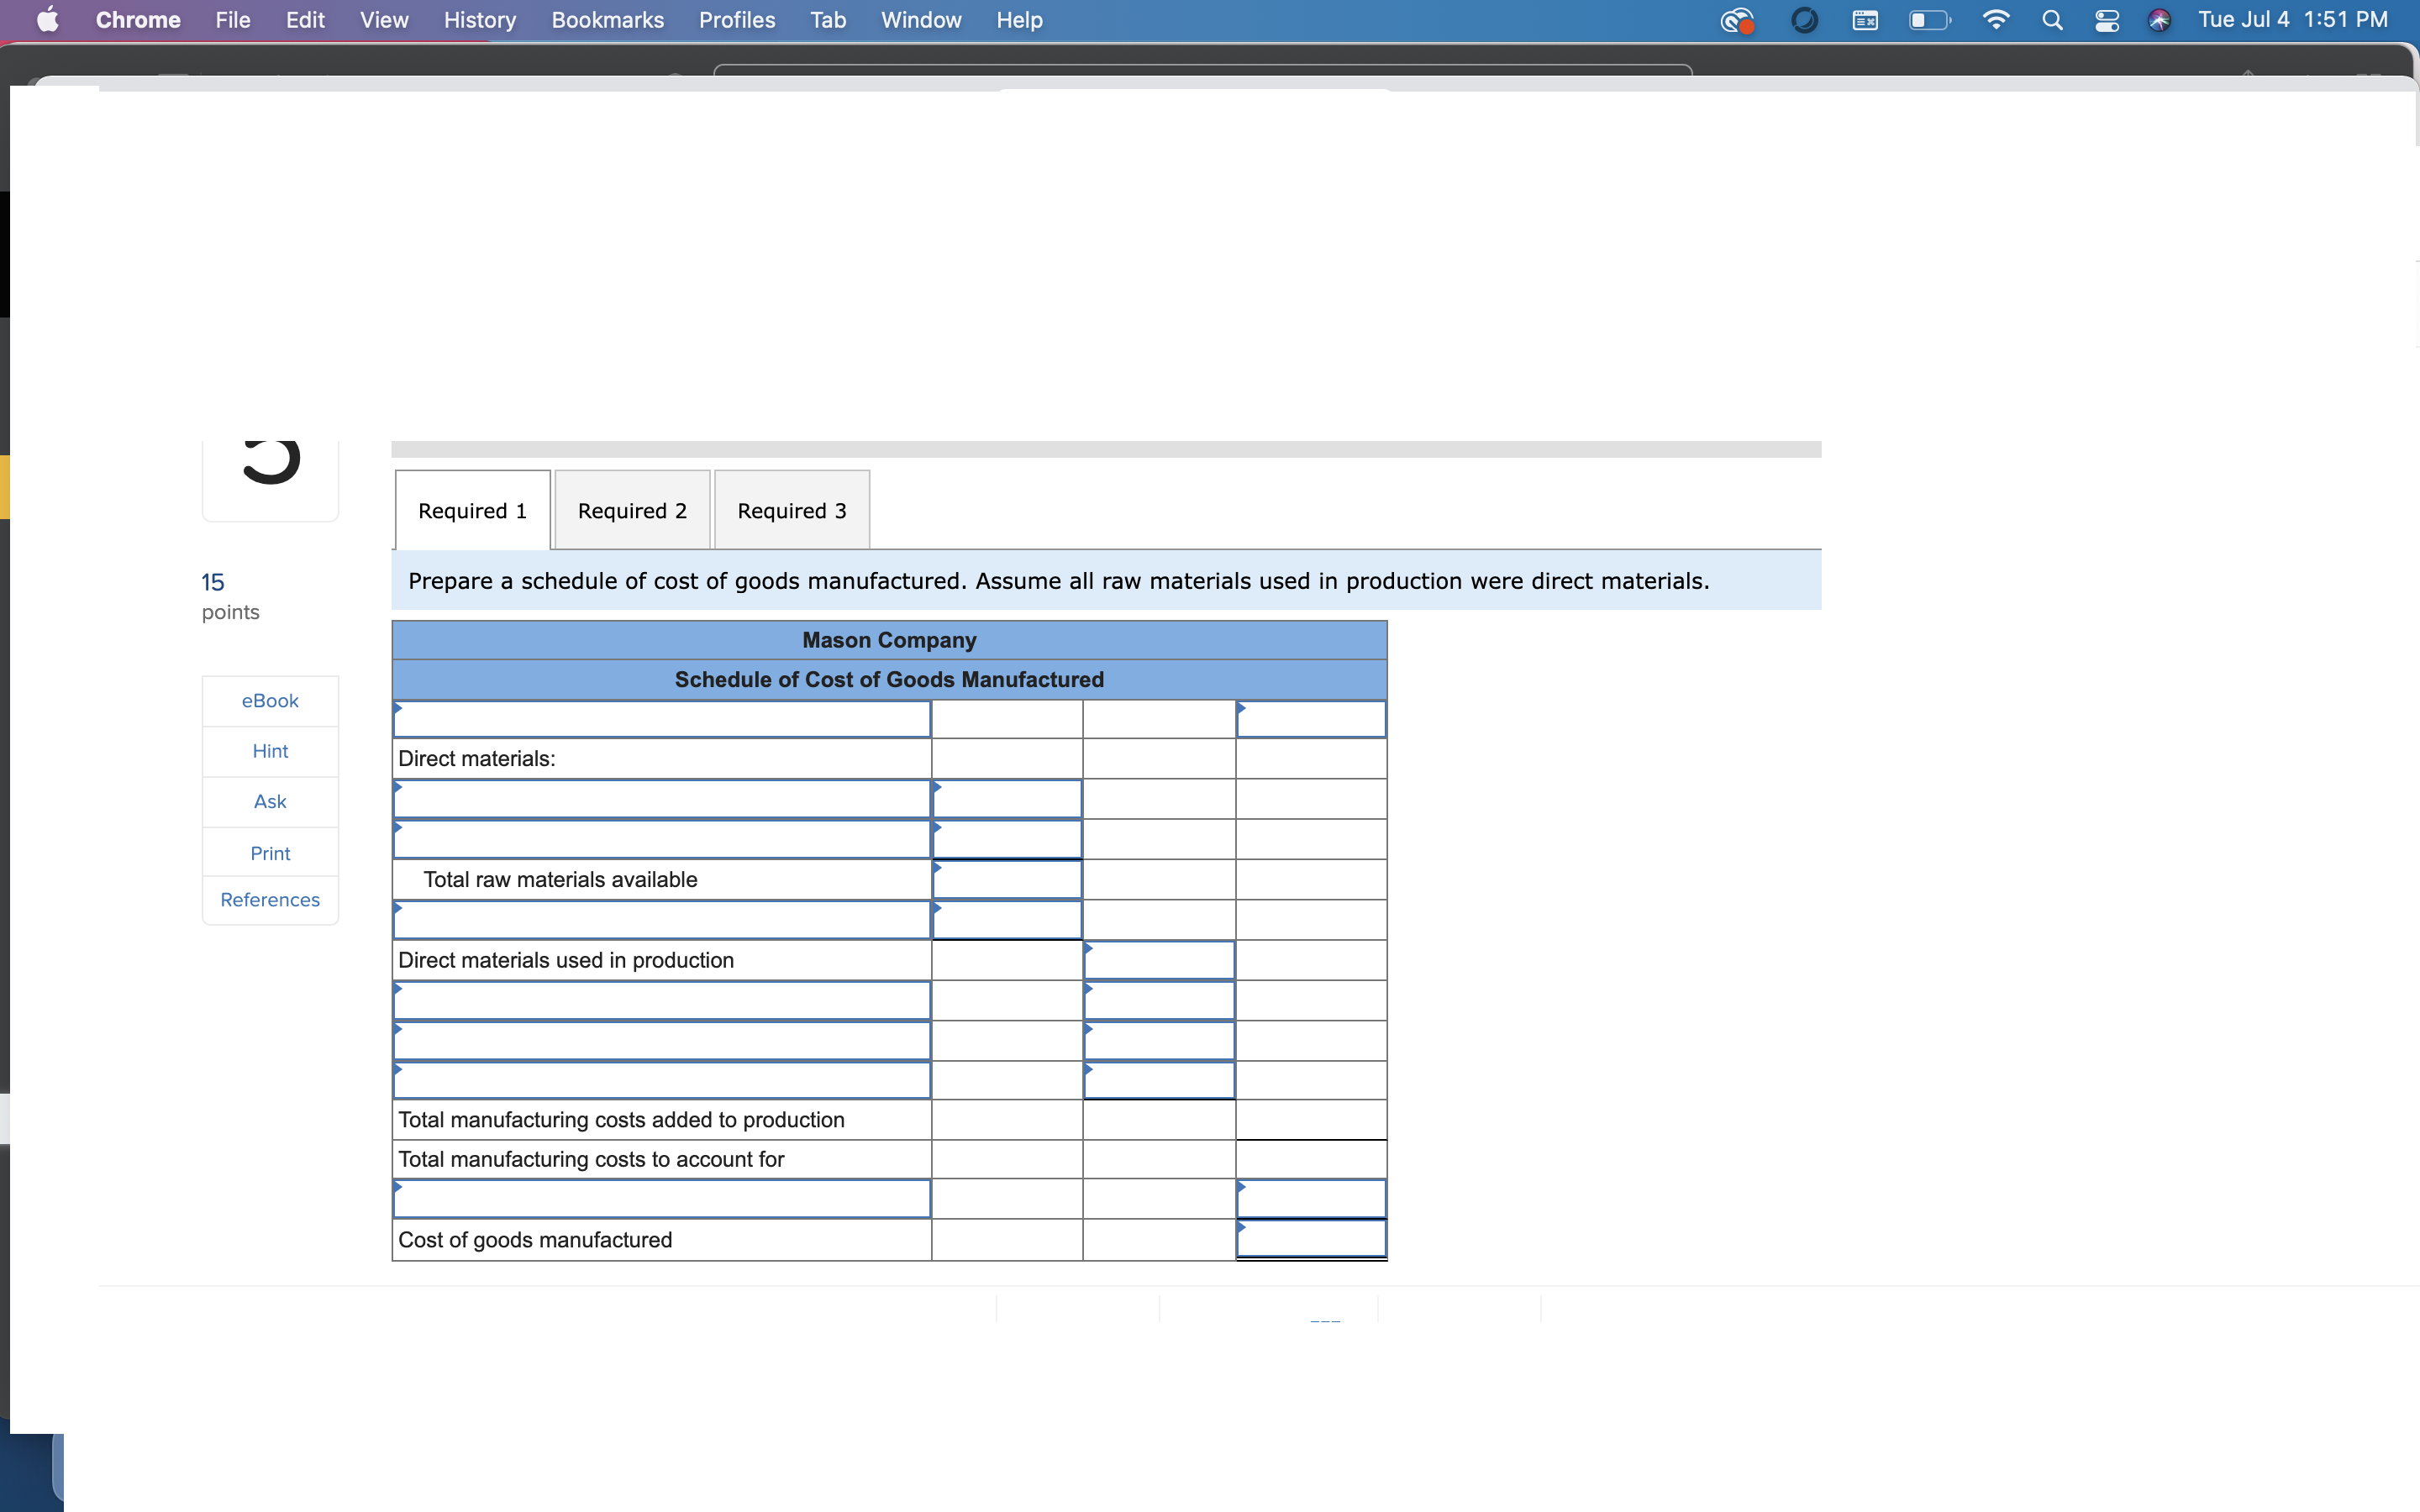This screenshot has width=2420, height=1512.
Task: Click the Print link
Action: click(x=270, y=853)
